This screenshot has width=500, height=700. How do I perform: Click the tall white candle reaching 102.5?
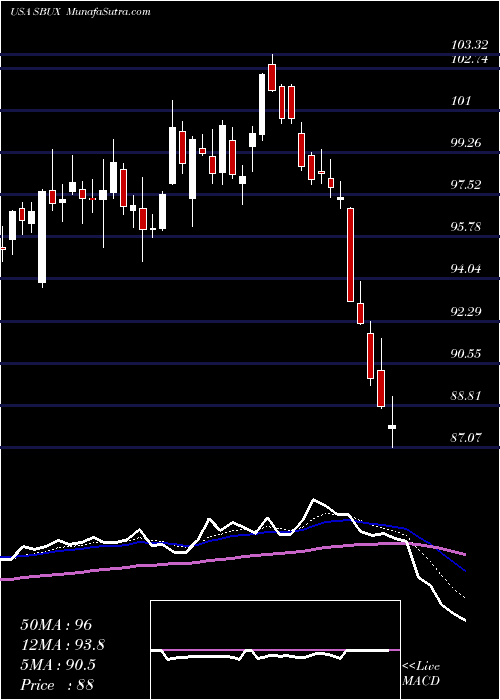tap(262, 104)
